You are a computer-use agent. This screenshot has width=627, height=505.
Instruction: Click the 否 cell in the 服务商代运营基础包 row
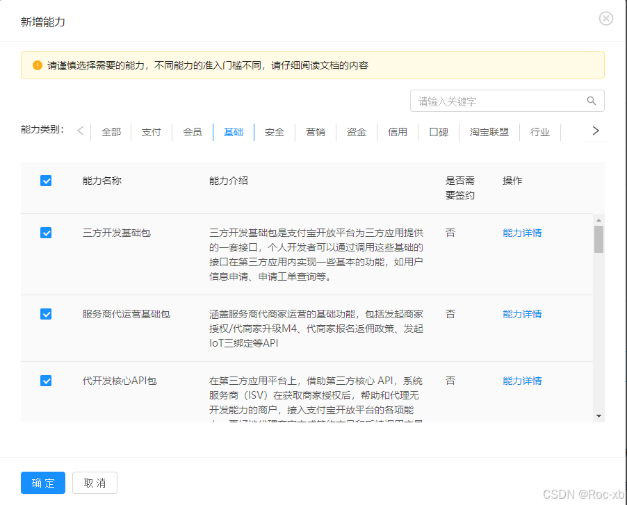(x=450, y=314)
